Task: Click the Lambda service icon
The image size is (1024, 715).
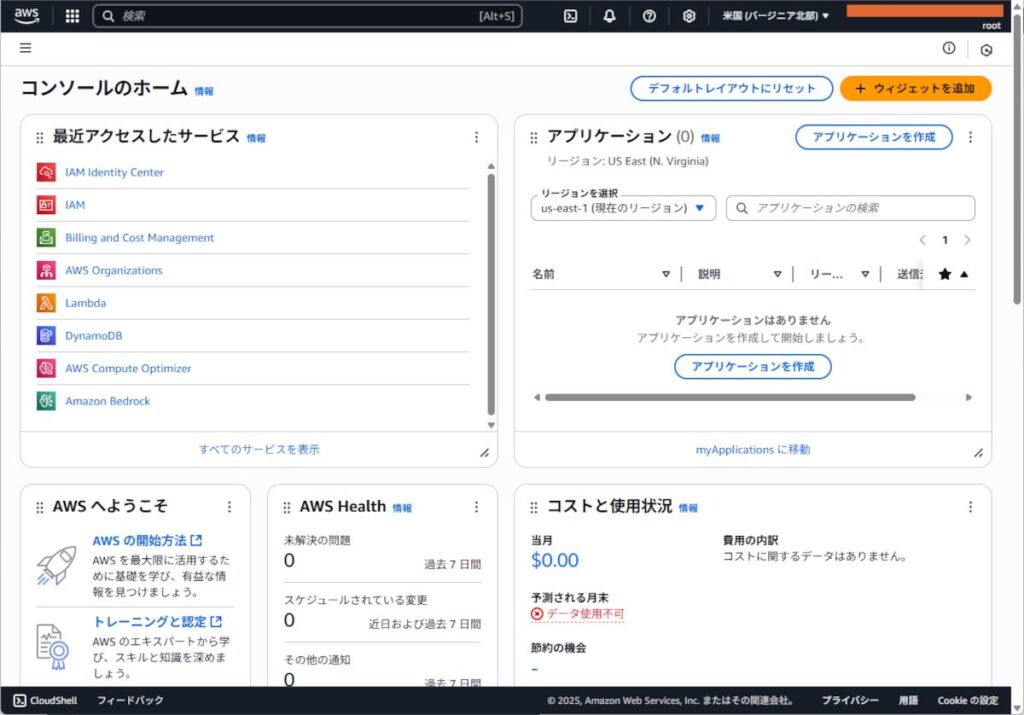Action: 46,303
